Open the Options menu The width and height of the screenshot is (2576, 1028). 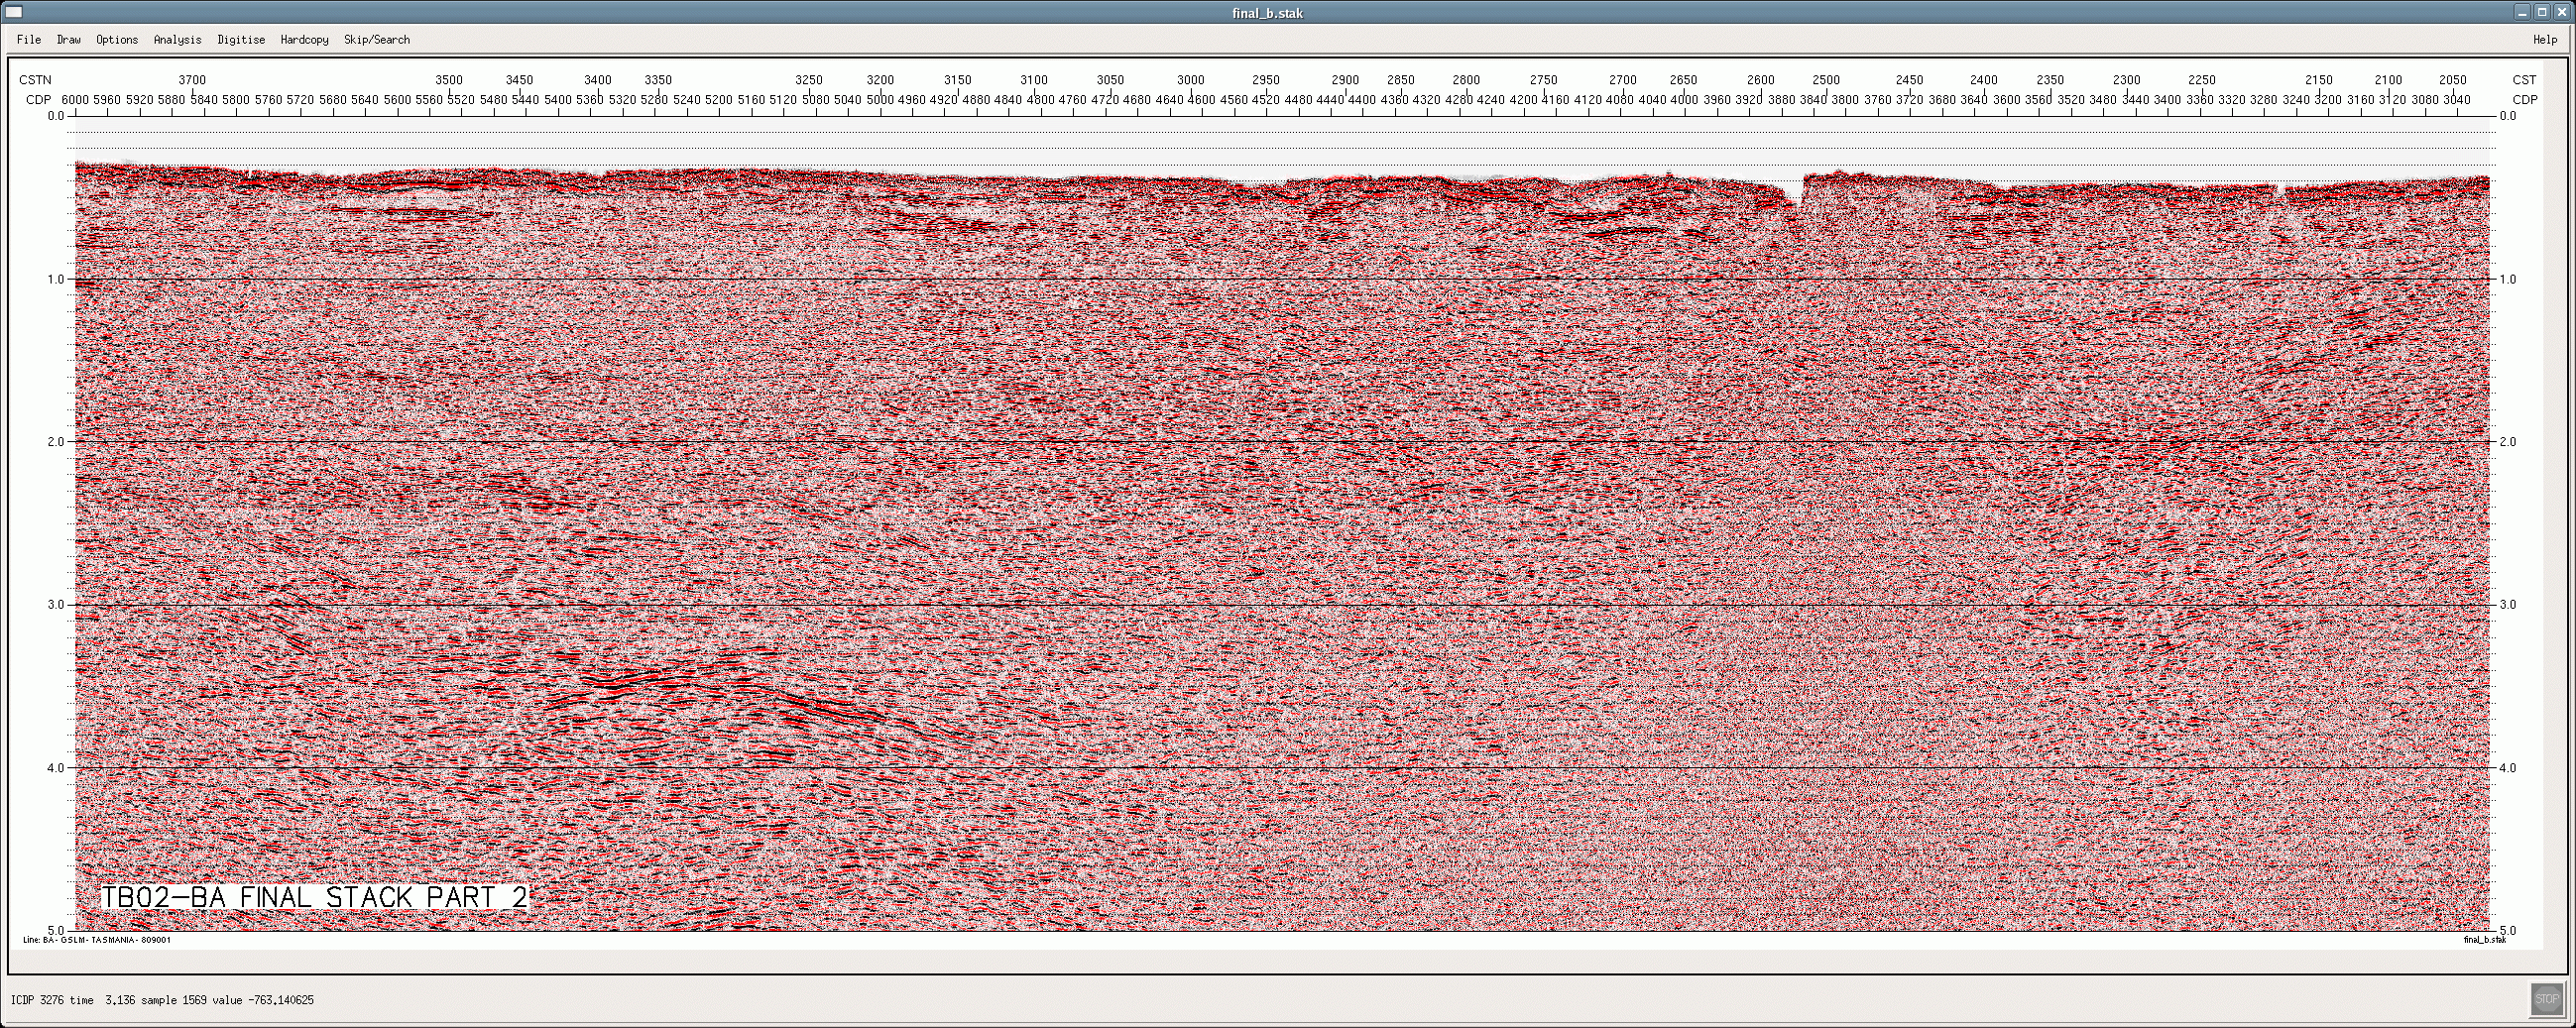(117, 40)
